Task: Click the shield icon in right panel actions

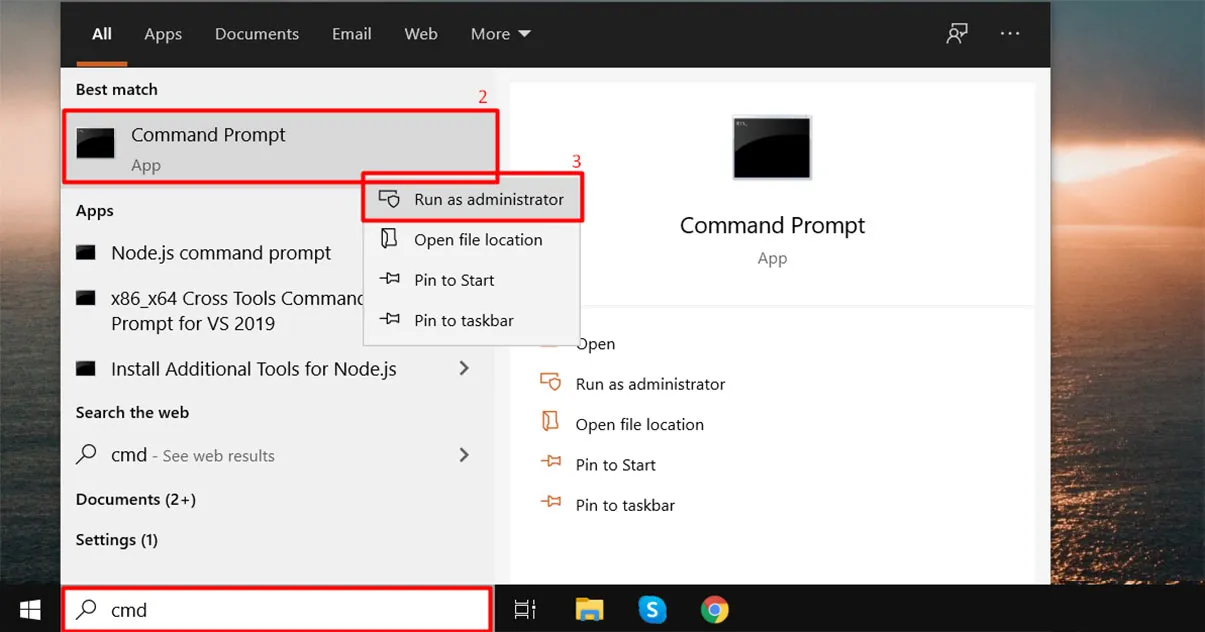Action: tap(551, 383)
